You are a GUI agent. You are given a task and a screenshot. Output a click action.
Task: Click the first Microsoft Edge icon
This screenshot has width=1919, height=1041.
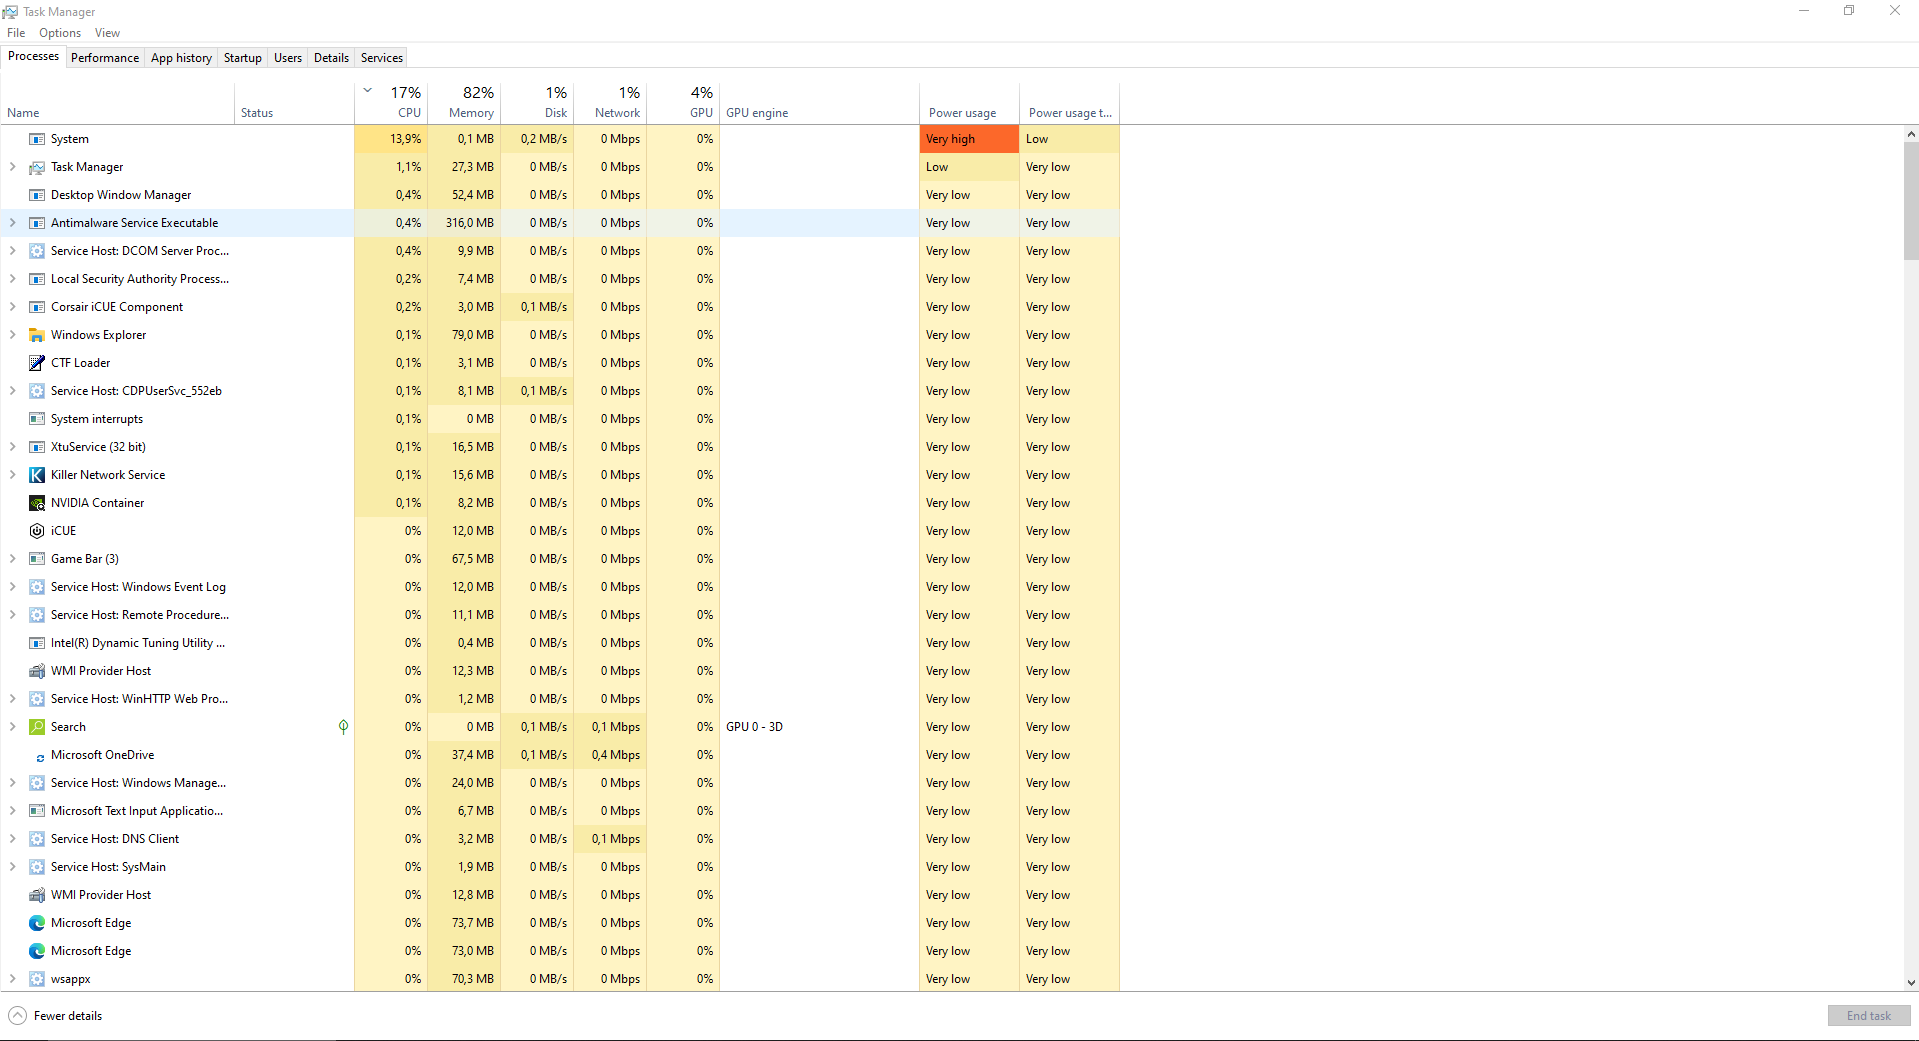tap(37, 923)
